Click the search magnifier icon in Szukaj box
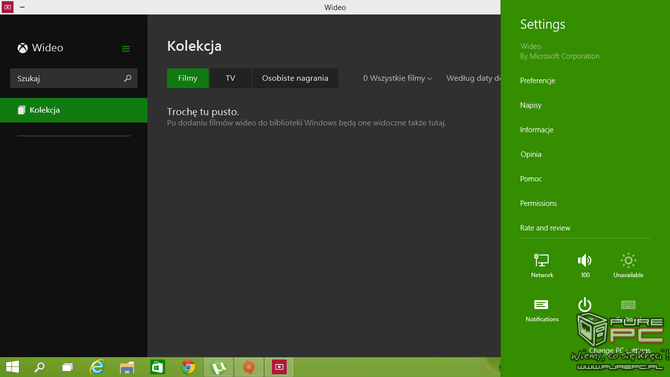The height and width of the screenshot is (377, 670). tap(127, 78)
